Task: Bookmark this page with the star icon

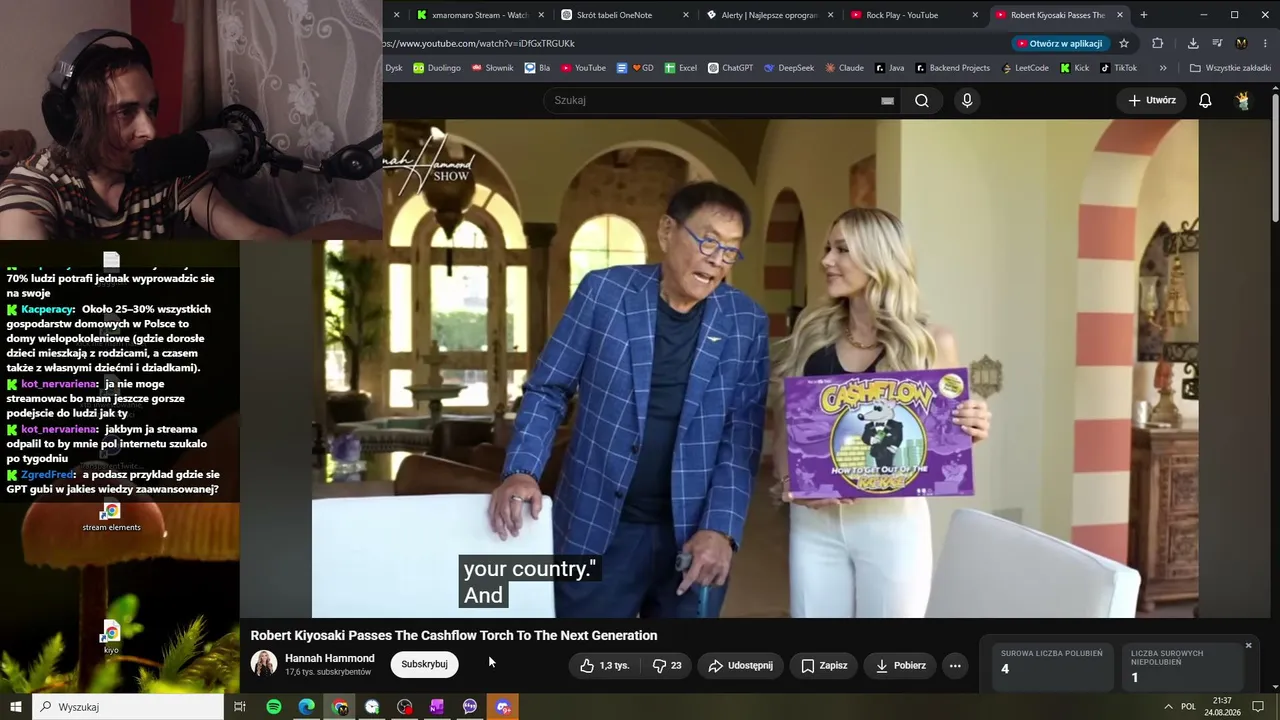Action: (x=1124, y=43)
